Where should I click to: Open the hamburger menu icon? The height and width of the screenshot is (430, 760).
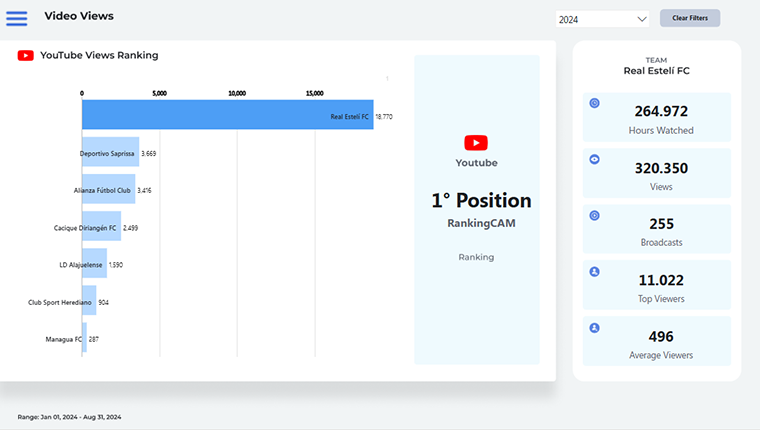(16, 18)
